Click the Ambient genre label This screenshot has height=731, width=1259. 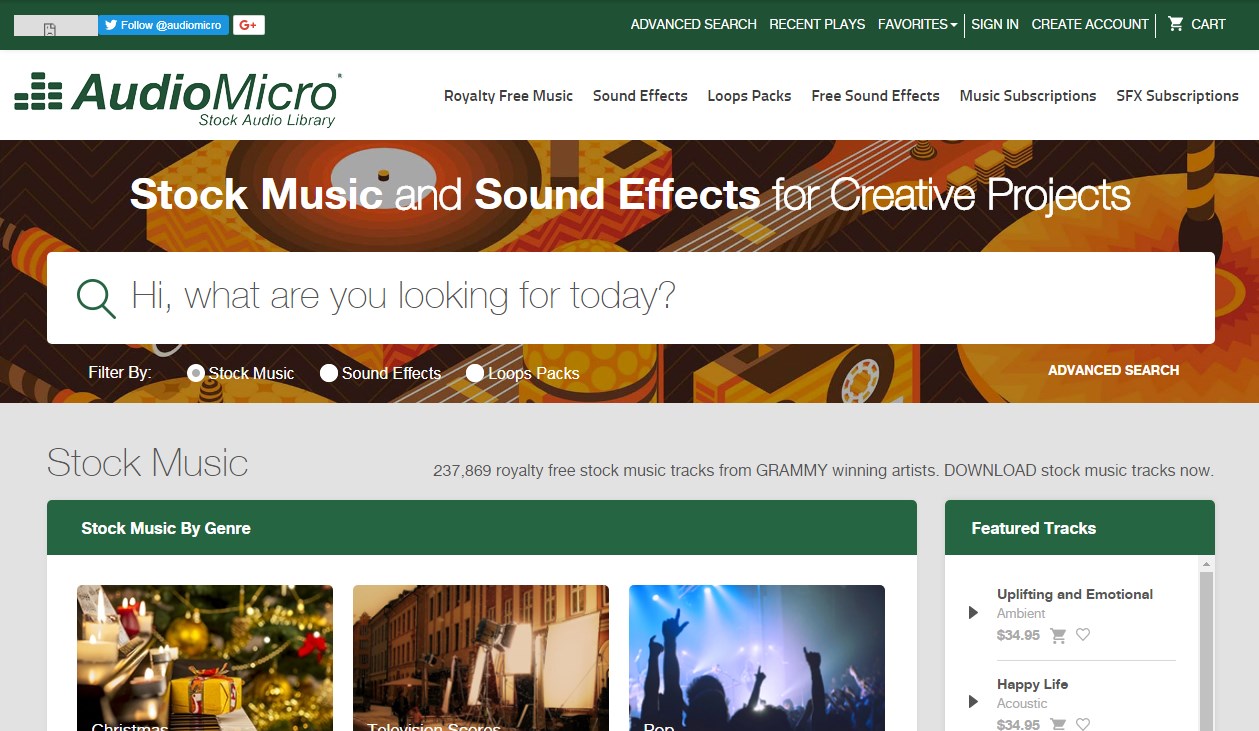click(1021, 613)
